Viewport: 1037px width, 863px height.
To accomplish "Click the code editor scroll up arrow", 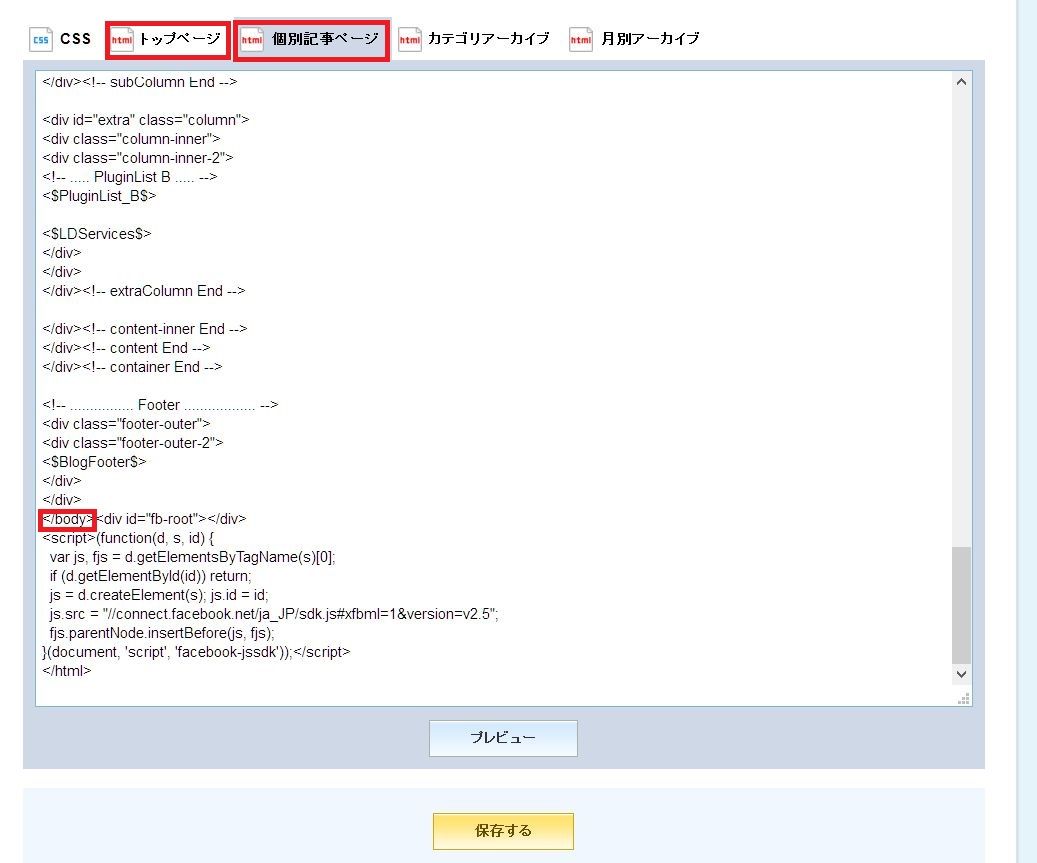I will (x=962, y=82).
